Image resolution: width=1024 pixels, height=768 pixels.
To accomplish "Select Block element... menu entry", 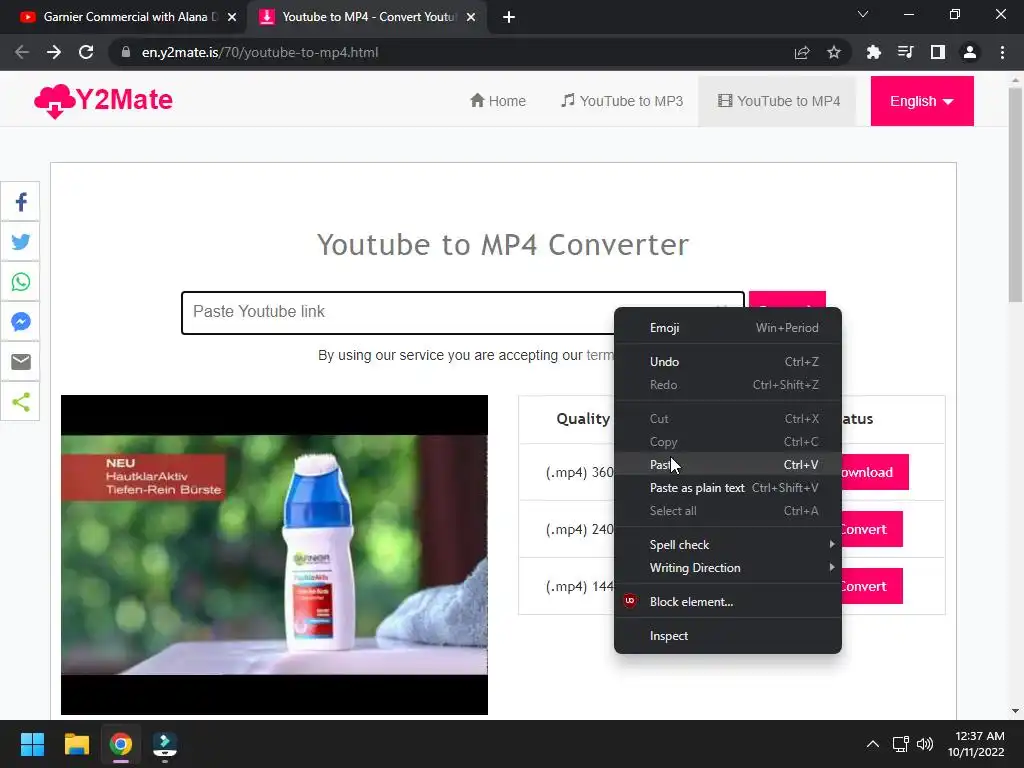I will [x=728, y=601].
